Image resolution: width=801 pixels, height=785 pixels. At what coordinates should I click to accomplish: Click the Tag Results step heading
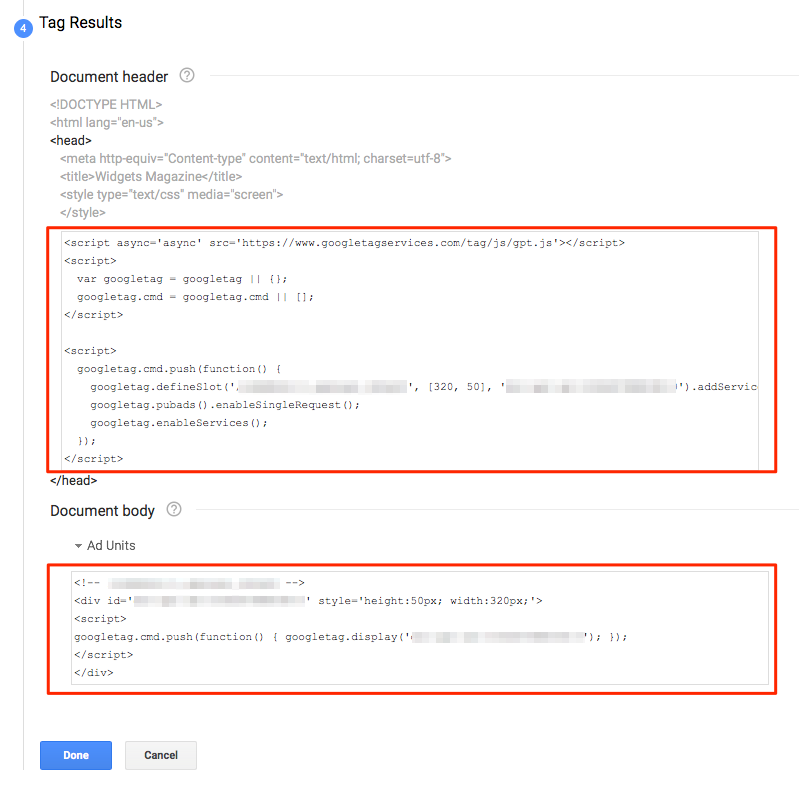coord(81,22)
